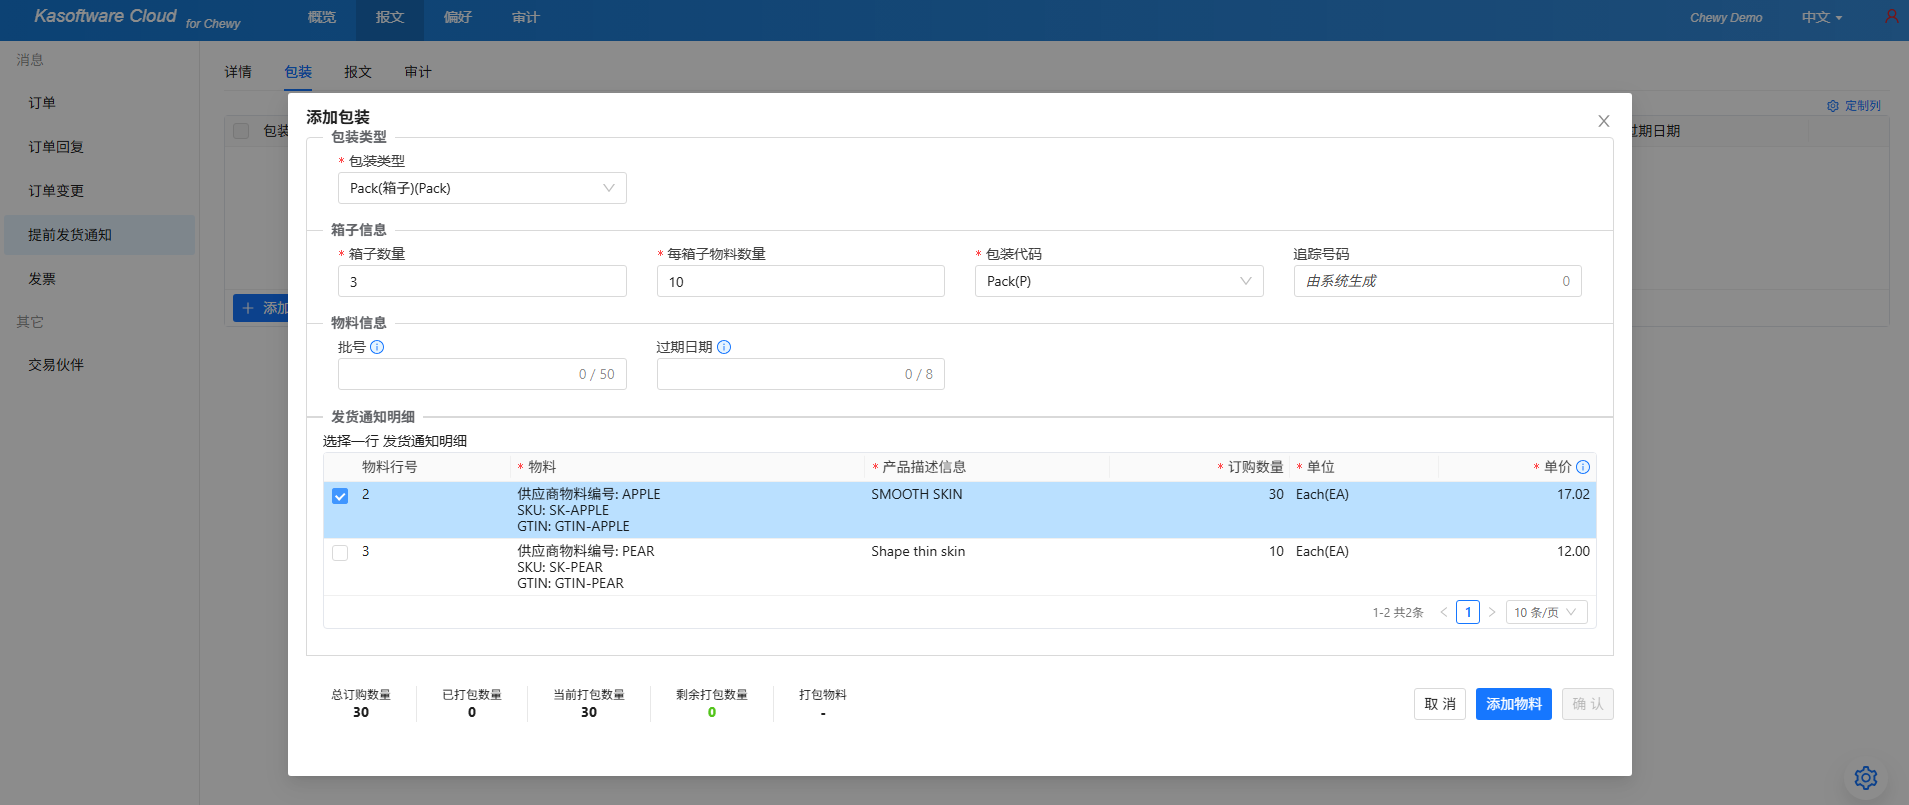Viewport: 1909px width, 805px height.
Task: Click the settings gear at bottom right
Action: tap(1865, 777)
